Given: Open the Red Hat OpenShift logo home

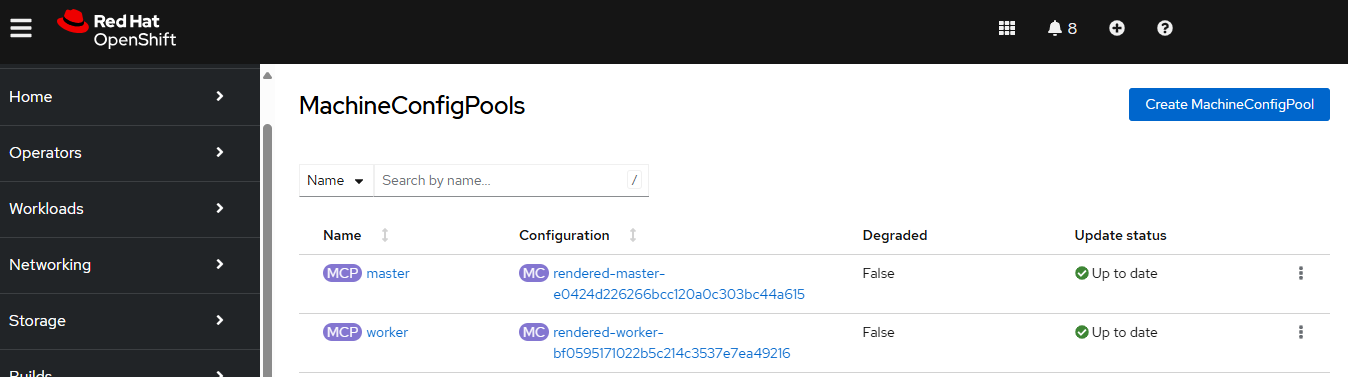Looking at the screenshot, I should click(x=117, y=28).
